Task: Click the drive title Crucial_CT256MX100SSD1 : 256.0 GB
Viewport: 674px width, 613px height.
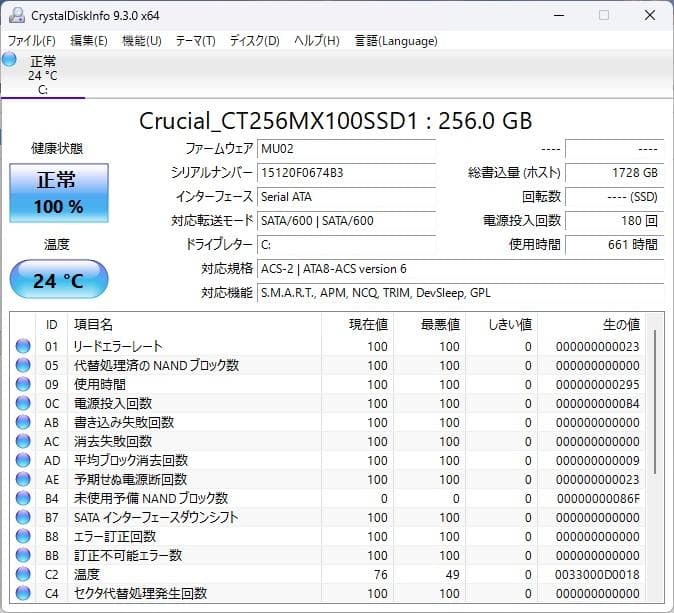Action: point(336,120)
